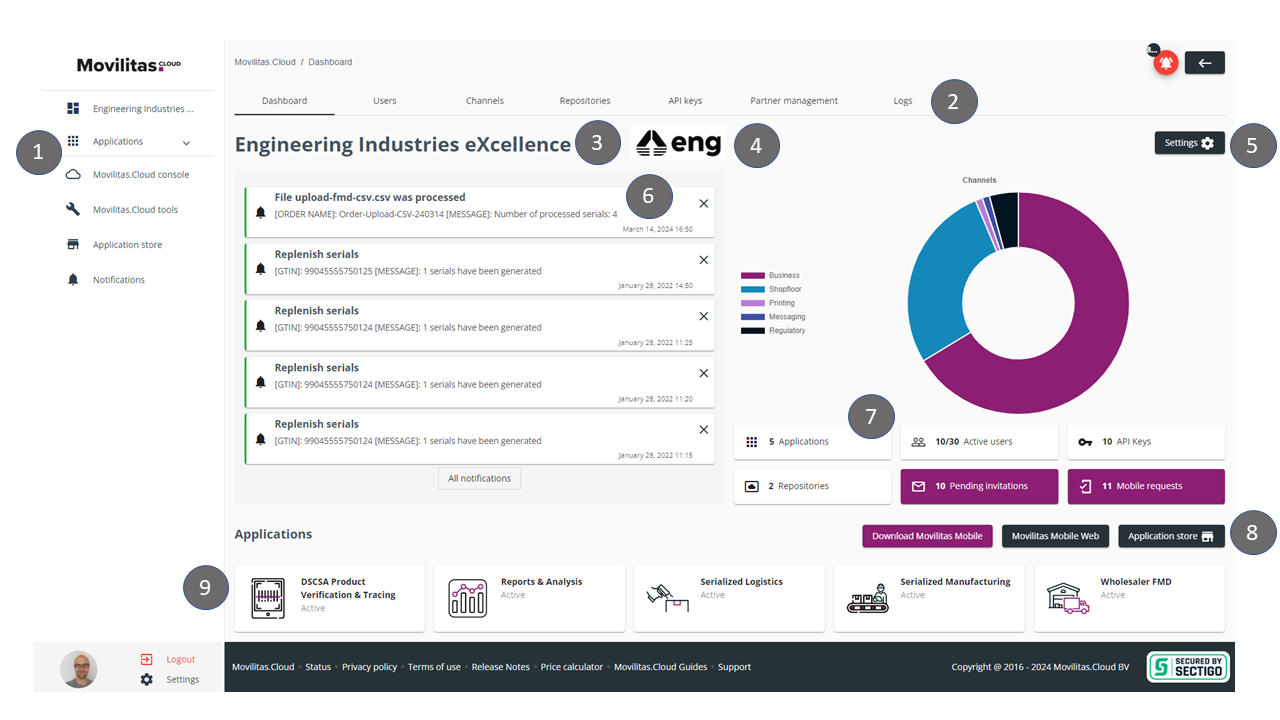Click the Serialized Manufacturing conveyor icon
The image size is (1280, 720).
[x=867, y=598]
